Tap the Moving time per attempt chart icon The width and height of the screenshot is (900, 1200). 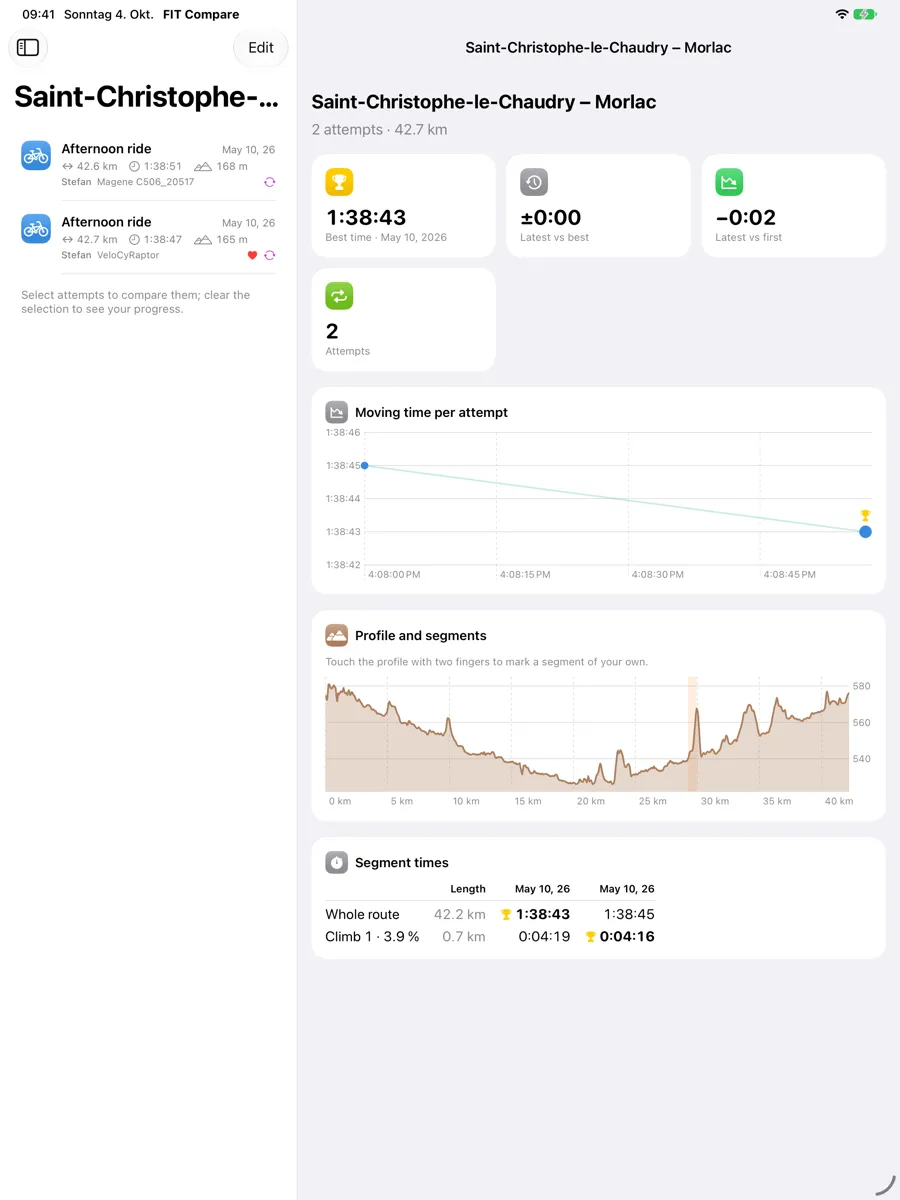[337, 412]
